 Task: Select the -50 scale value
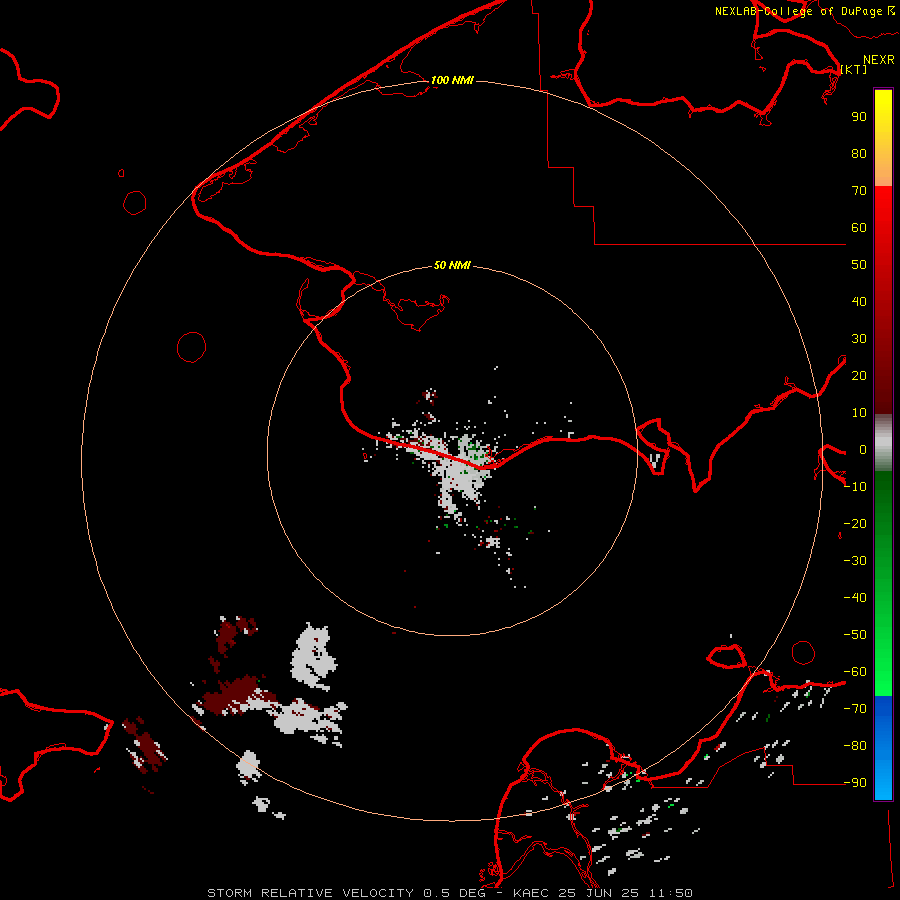855,635
